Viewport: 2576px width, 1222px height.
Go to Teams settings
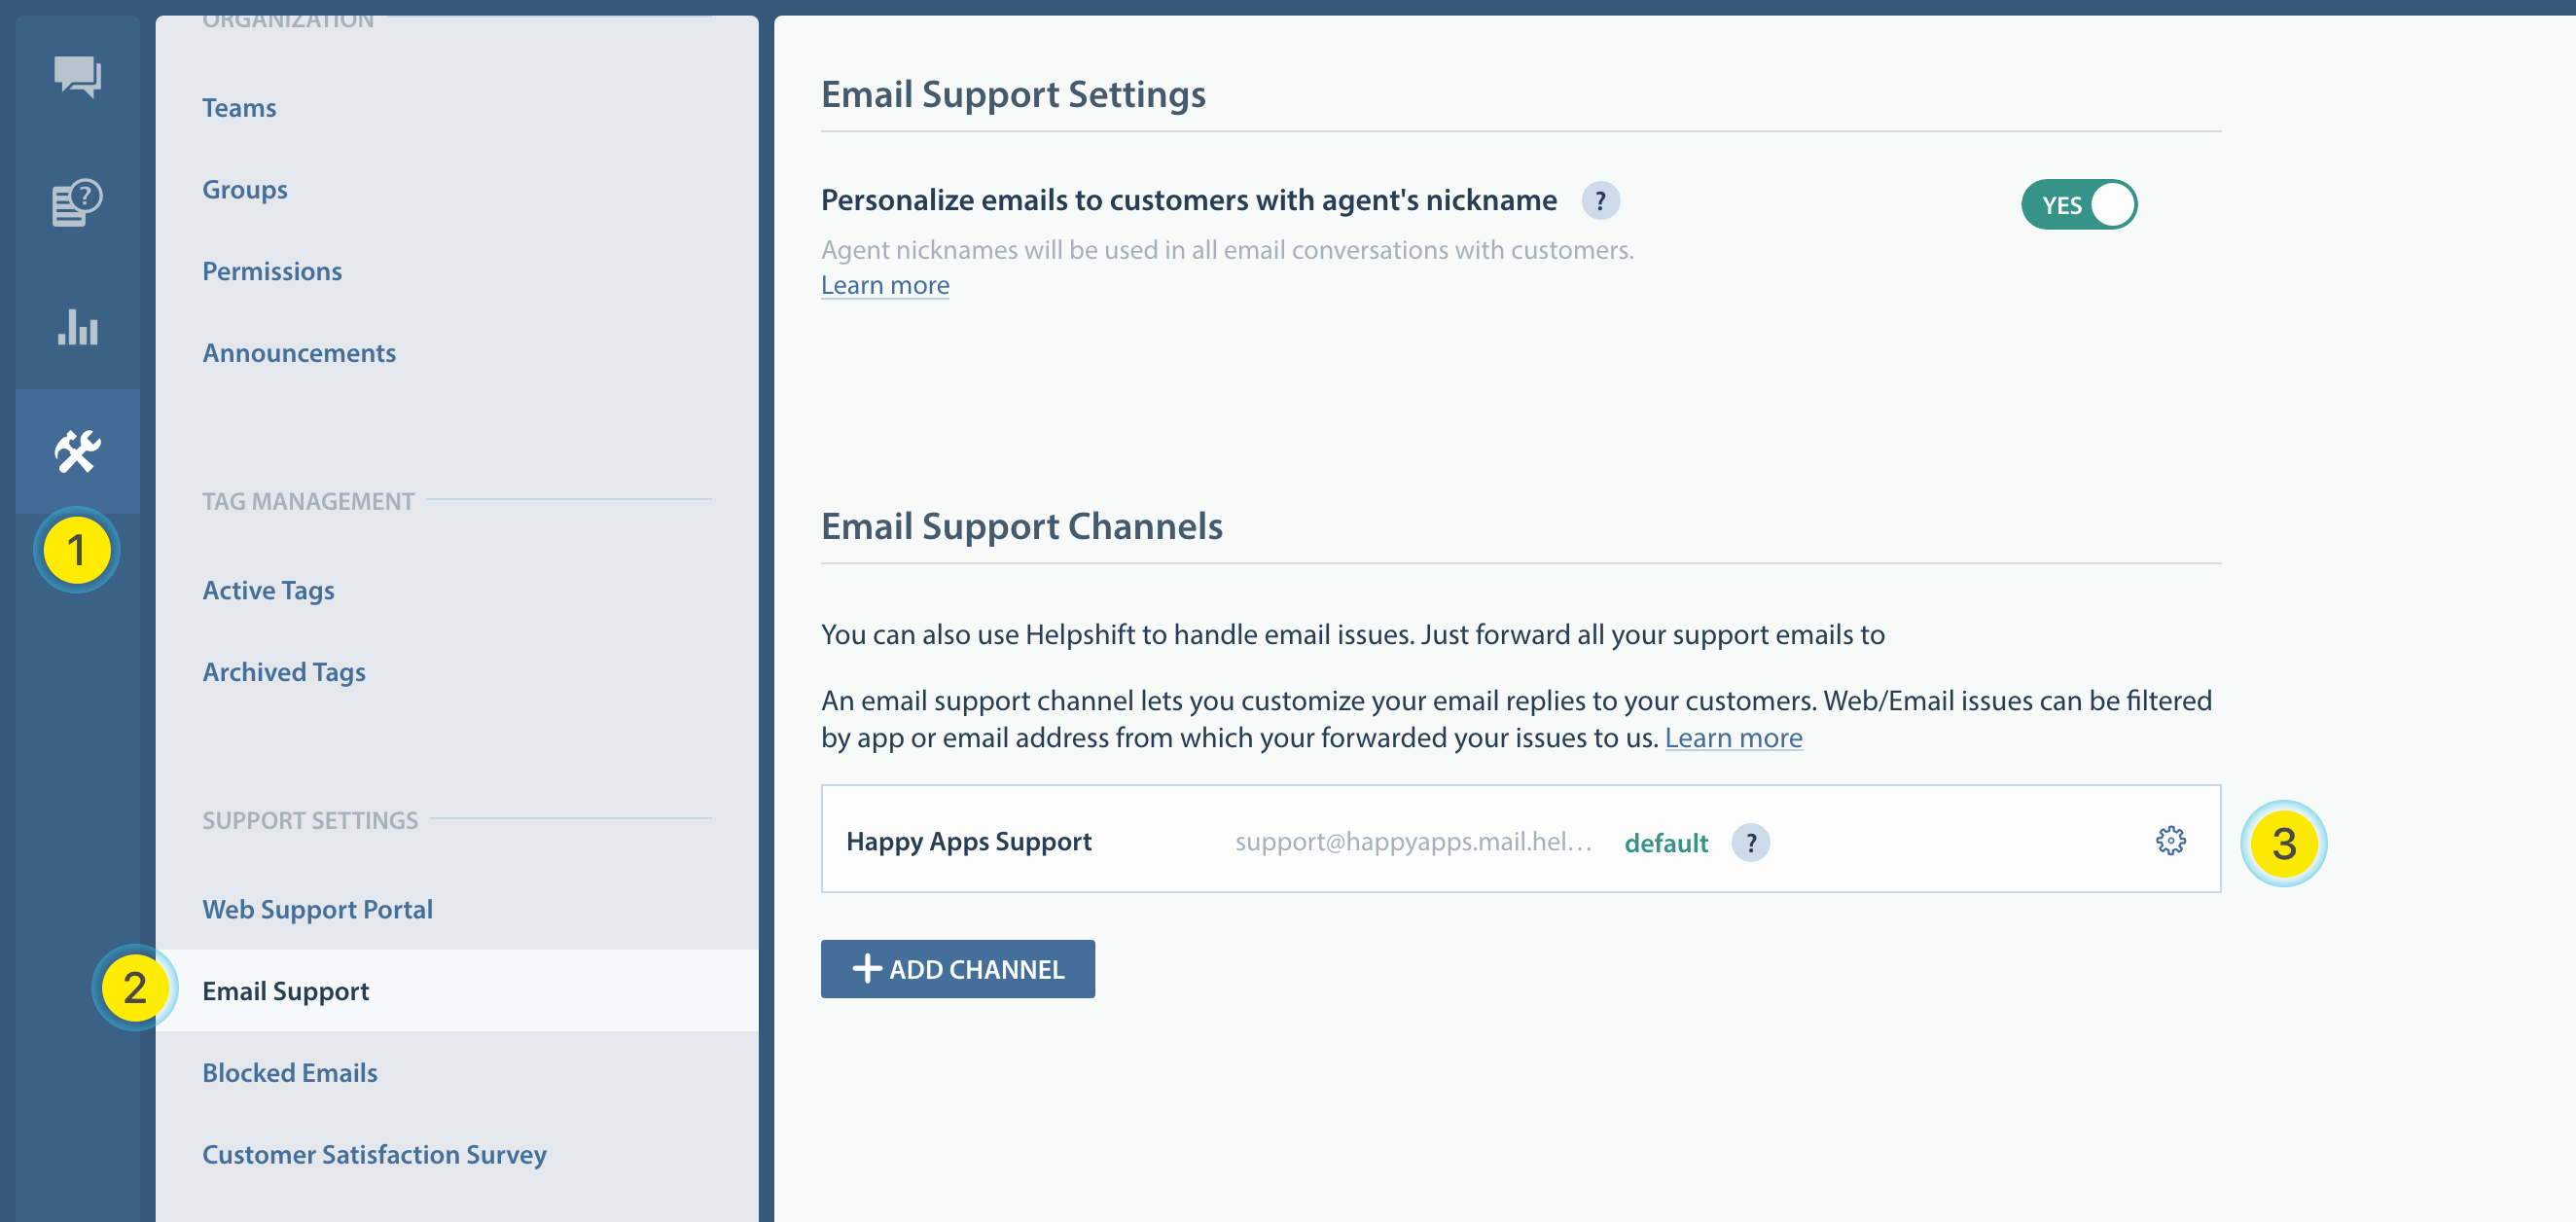pyautogui.click(x=239, y=108)
